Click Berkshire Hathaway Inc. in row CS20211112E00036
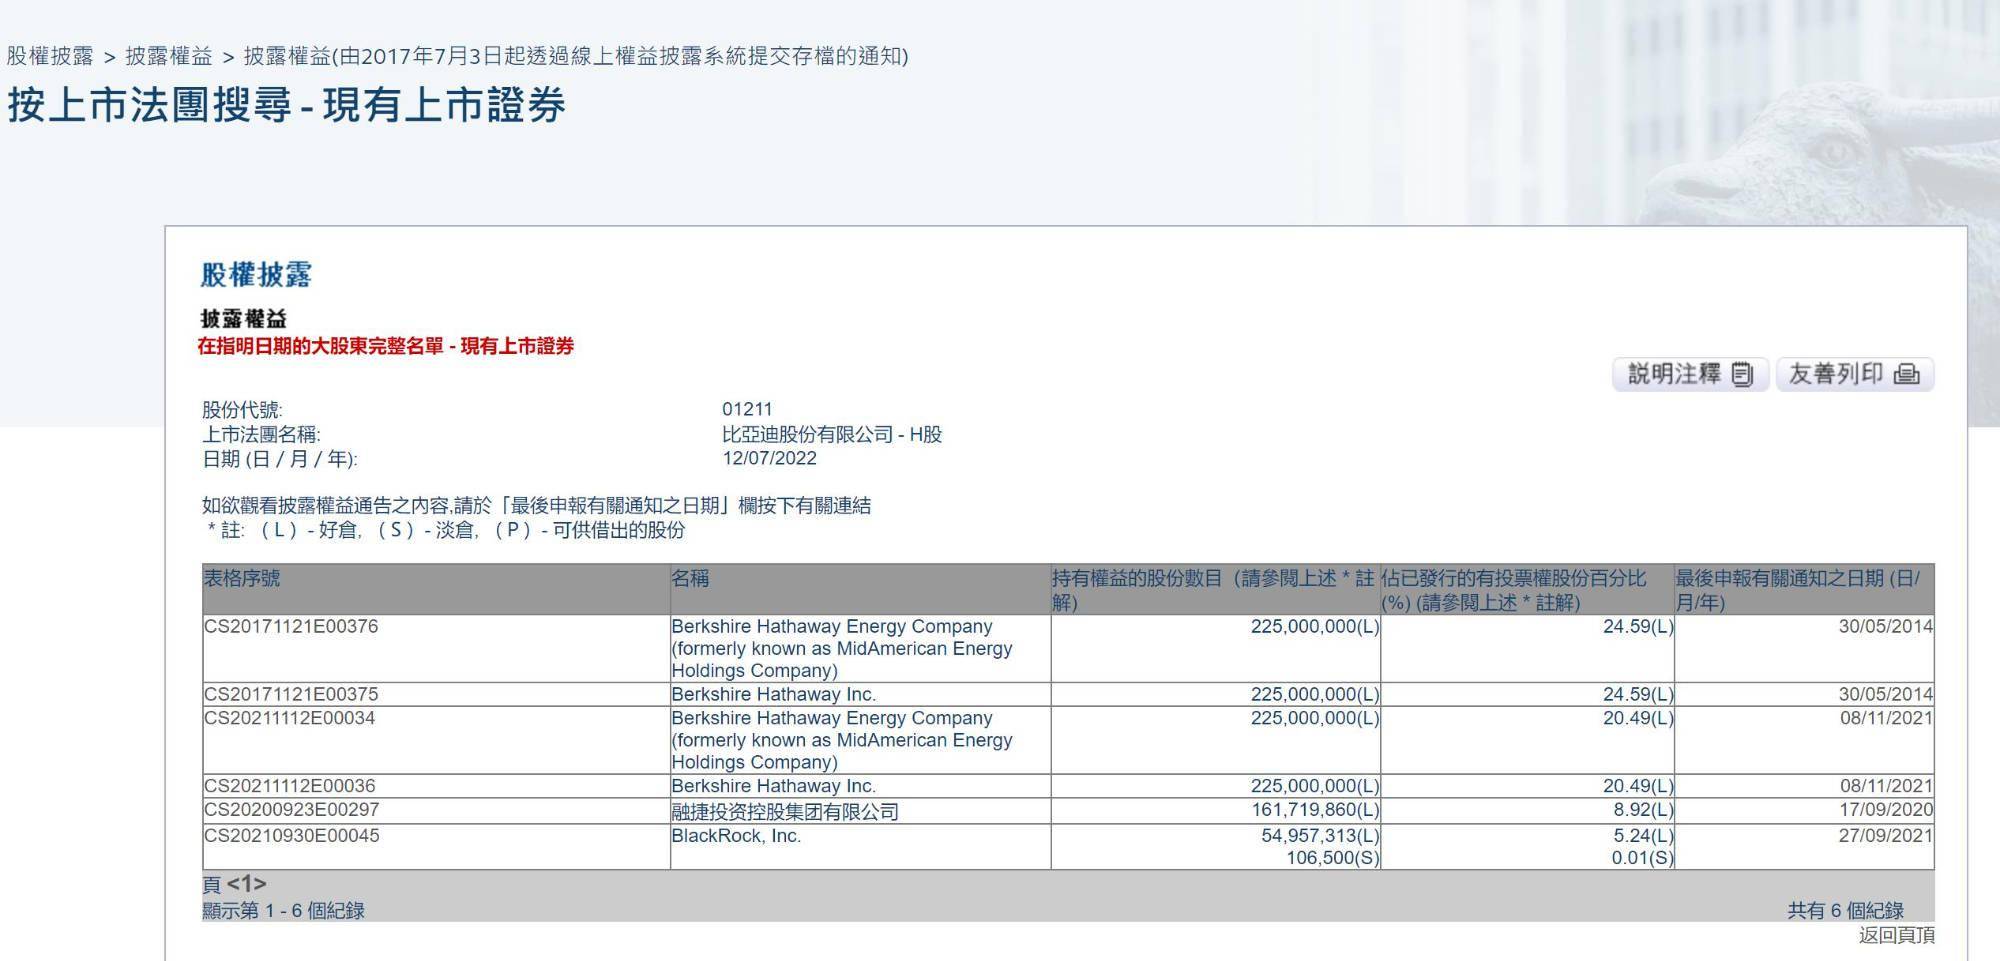This screenshot has width=2000, height=961. 774,786
